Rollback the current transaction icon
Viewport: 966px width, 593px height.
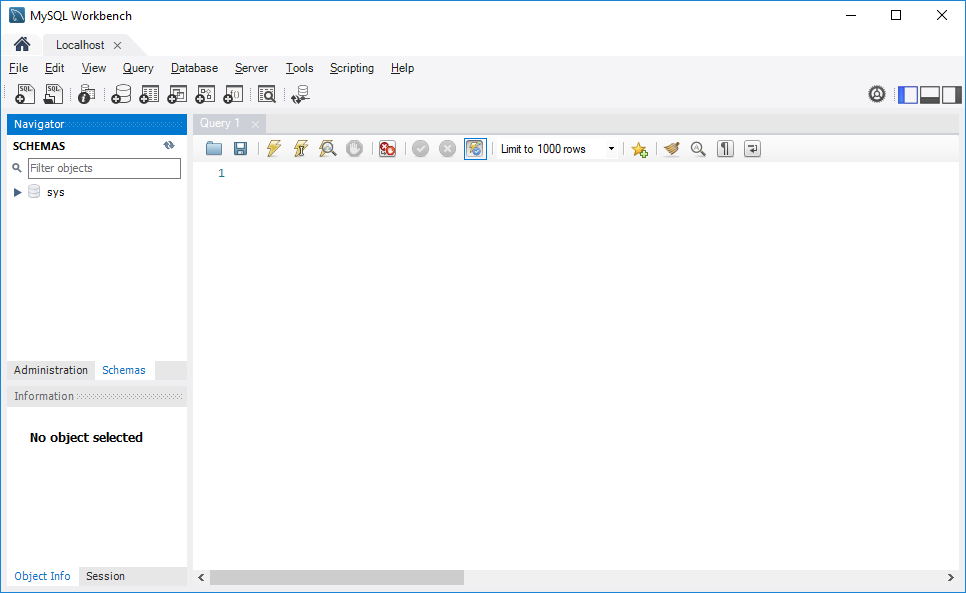click(447, 148)
